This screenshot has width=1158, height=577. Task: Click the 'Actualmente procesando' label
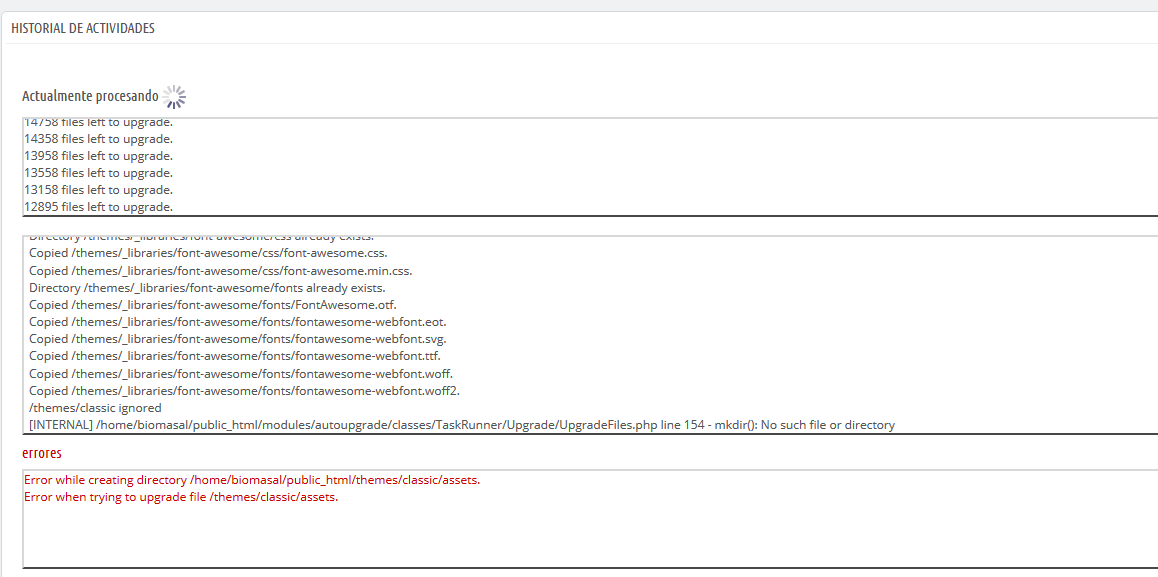pyautogui.click(x=90, y=97)
